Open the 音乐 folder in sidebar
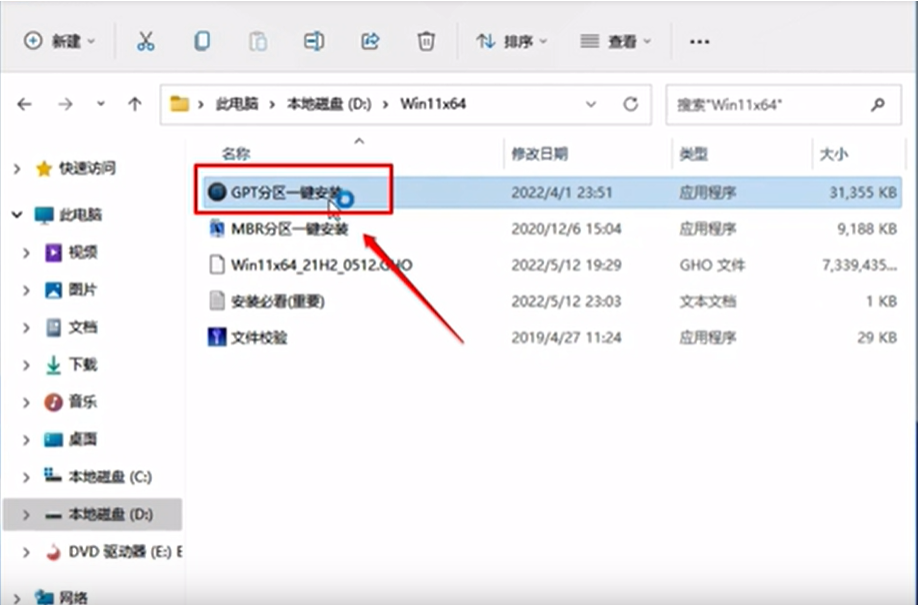 pos(83,402)
